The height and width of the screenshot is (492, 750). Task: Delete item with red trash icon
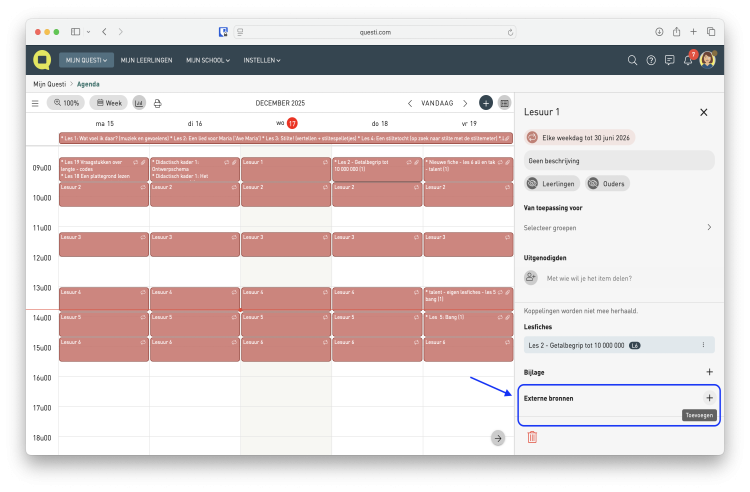pyautogui.click(x=532, y=437)
